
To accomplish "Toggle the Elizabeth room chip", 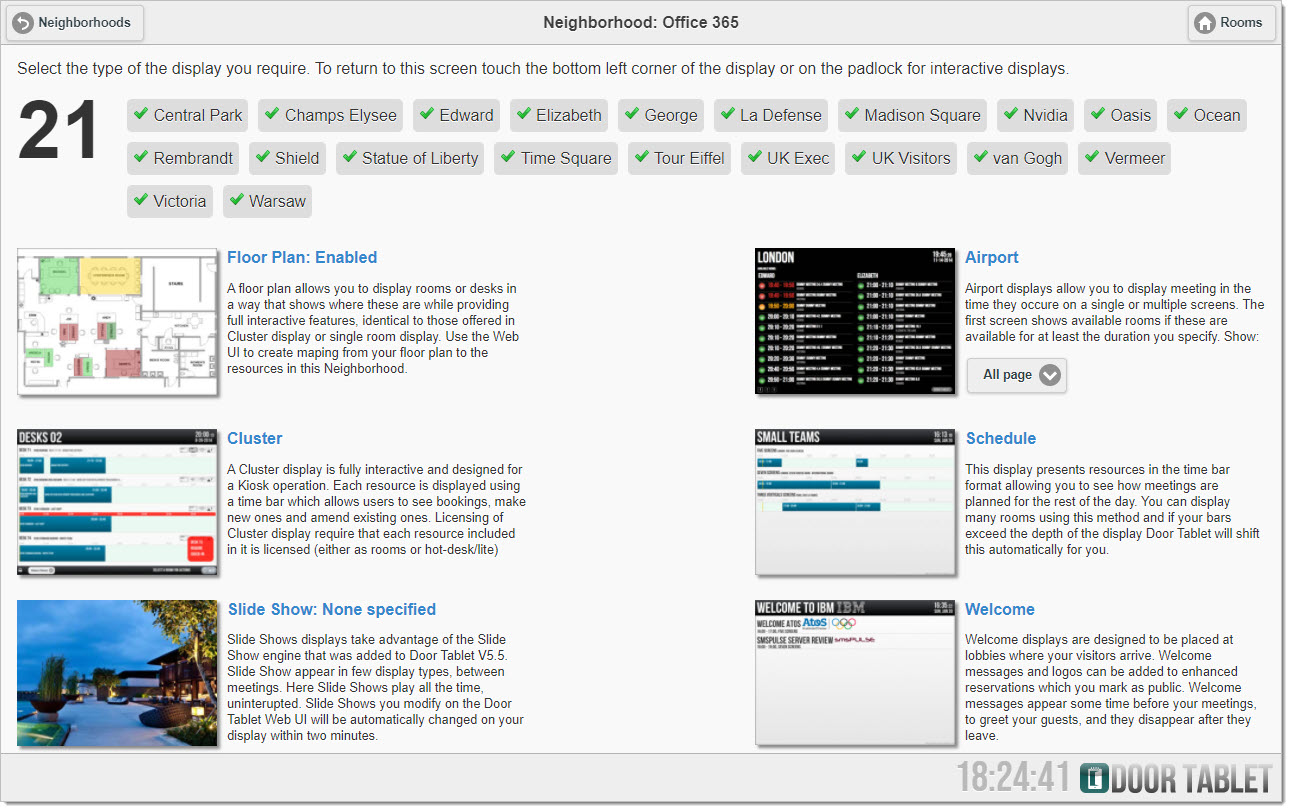I will tap(559, 115).
